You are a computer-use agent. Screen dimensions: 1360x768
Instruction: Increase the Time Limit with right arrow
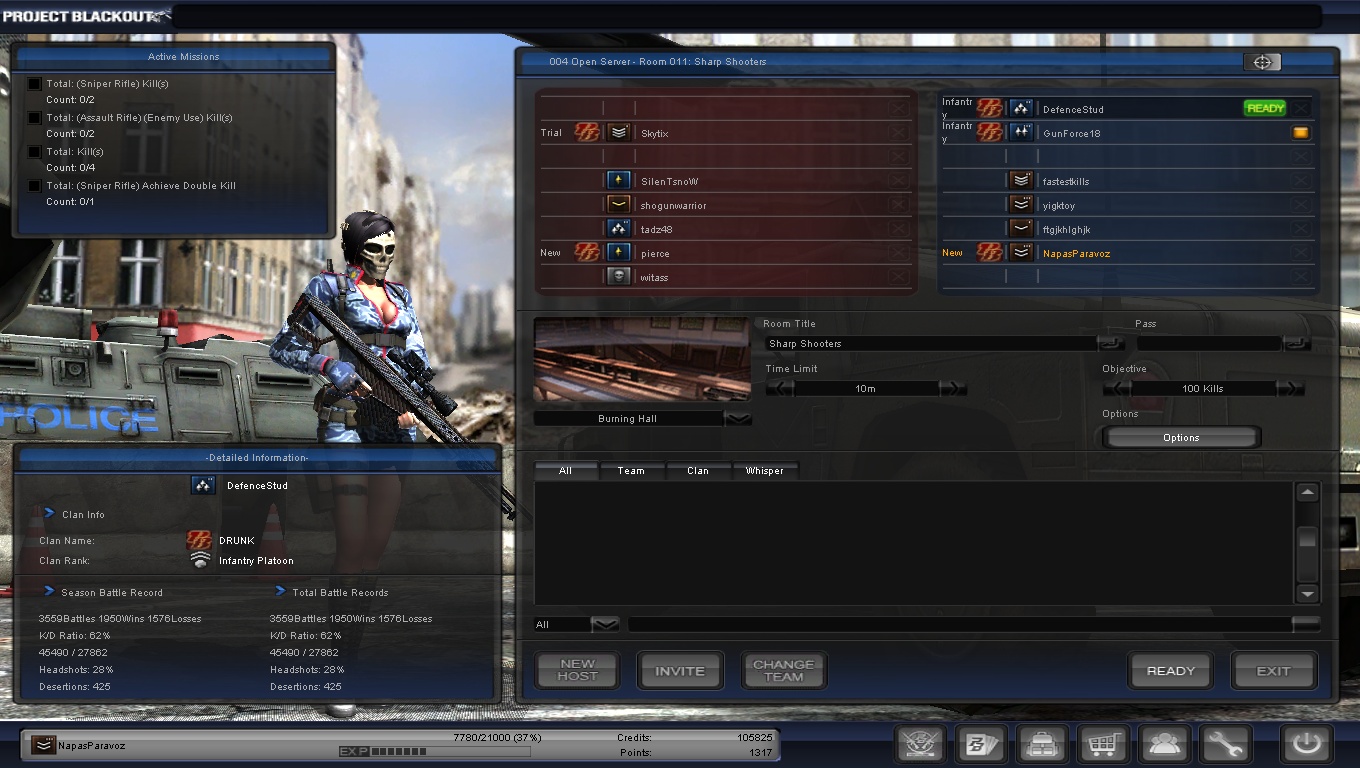click(x=953, y=389)
